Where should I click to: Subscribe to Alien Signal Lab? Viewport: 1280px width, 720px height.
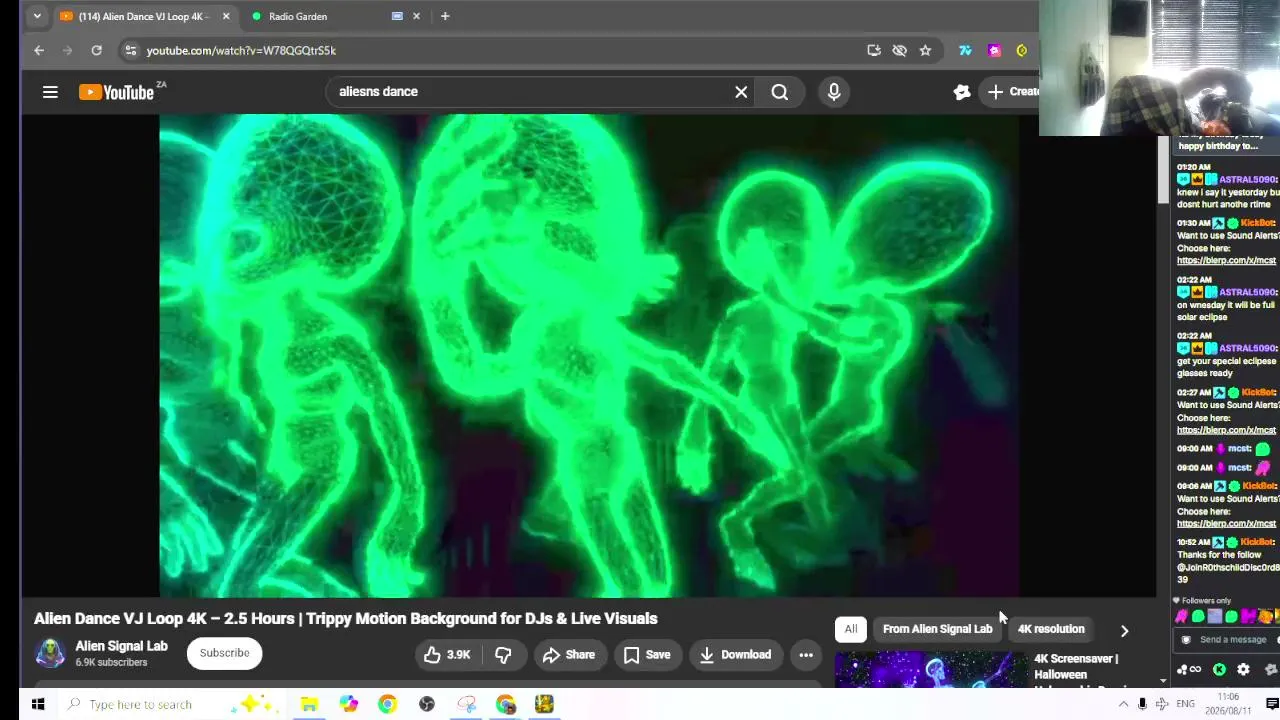(224, 653)
